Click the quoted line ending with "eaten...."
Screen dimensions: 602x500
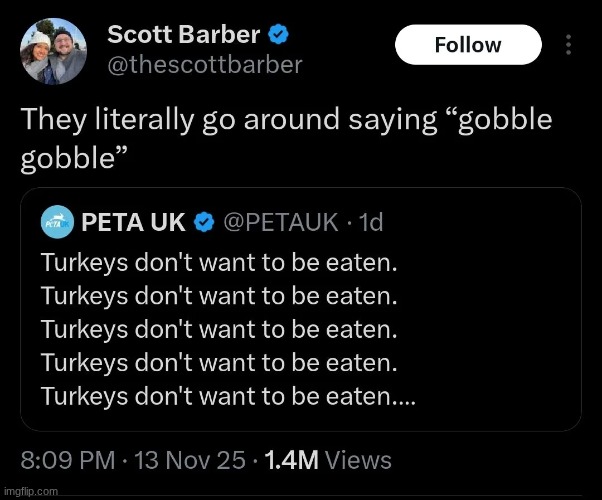[229, 397]
